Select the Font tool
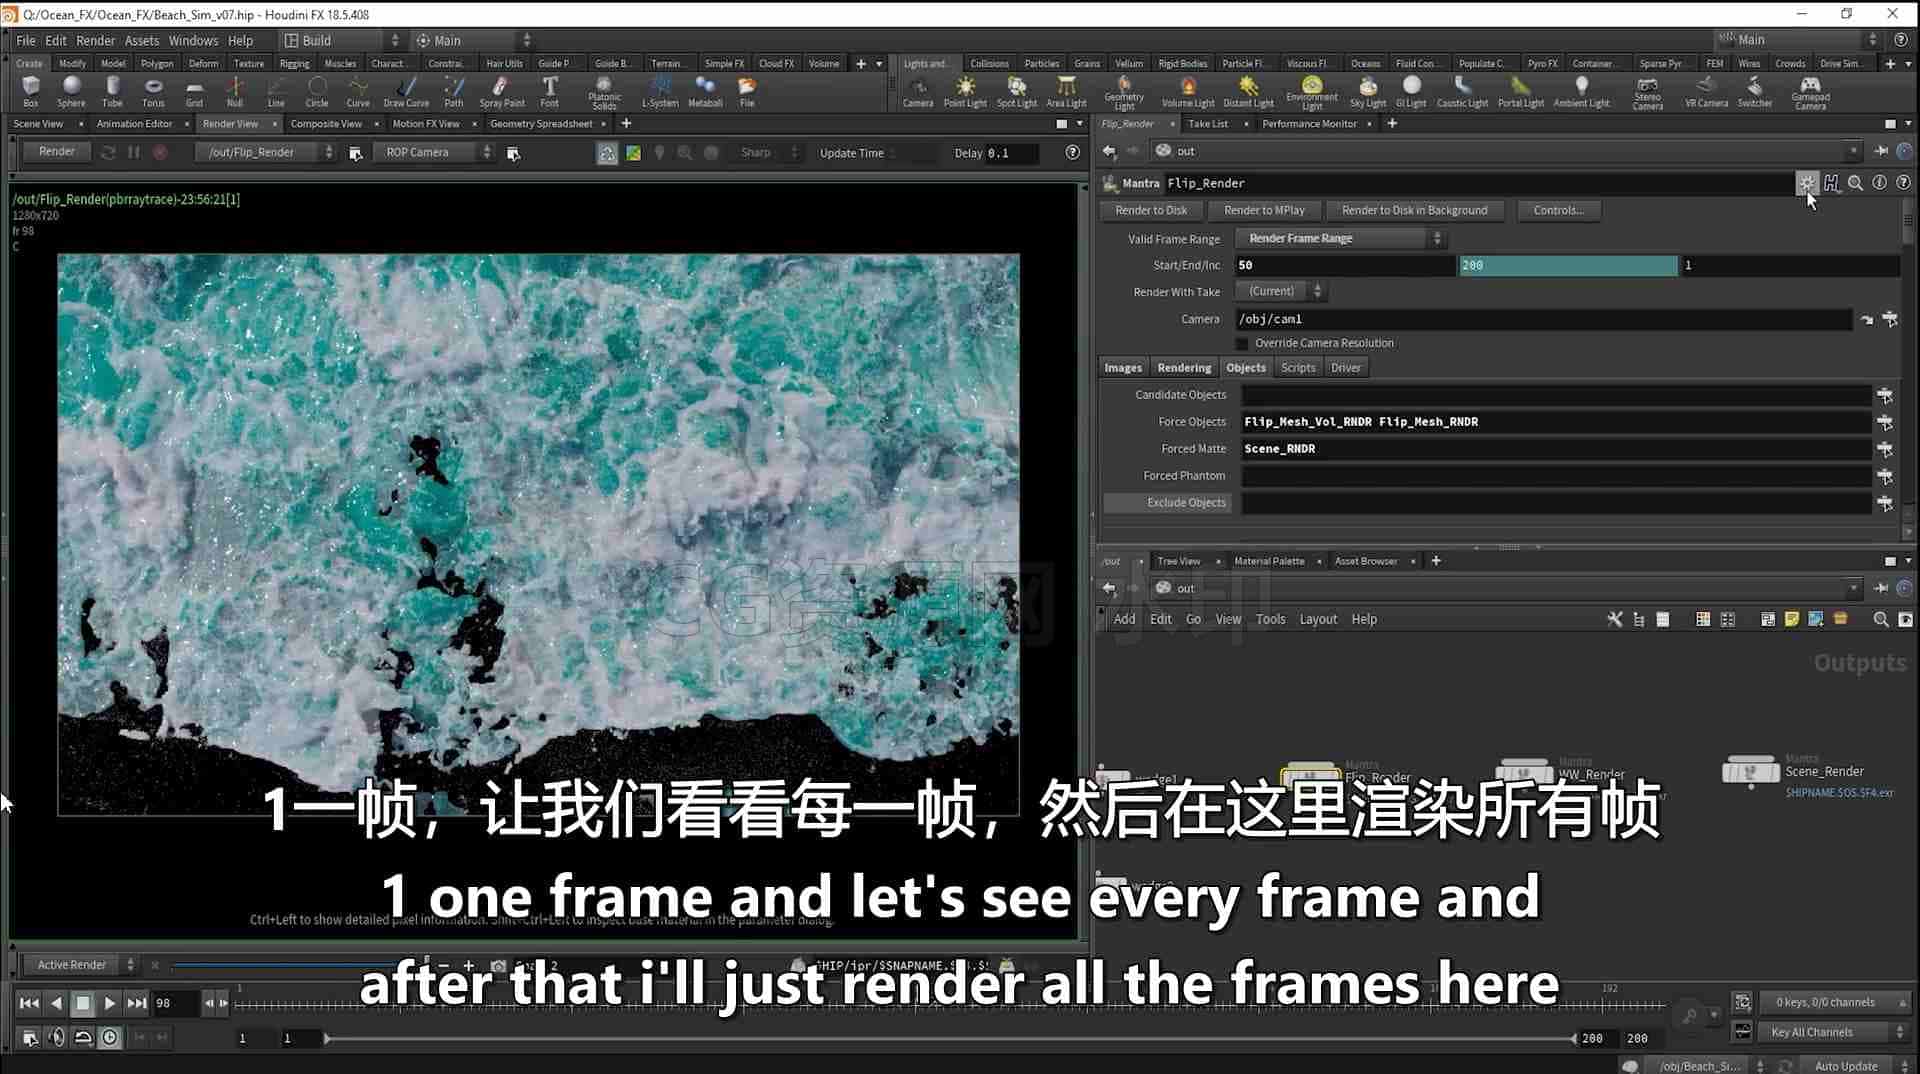This screenshot has height=1074, width=1920. pos(549,91)
